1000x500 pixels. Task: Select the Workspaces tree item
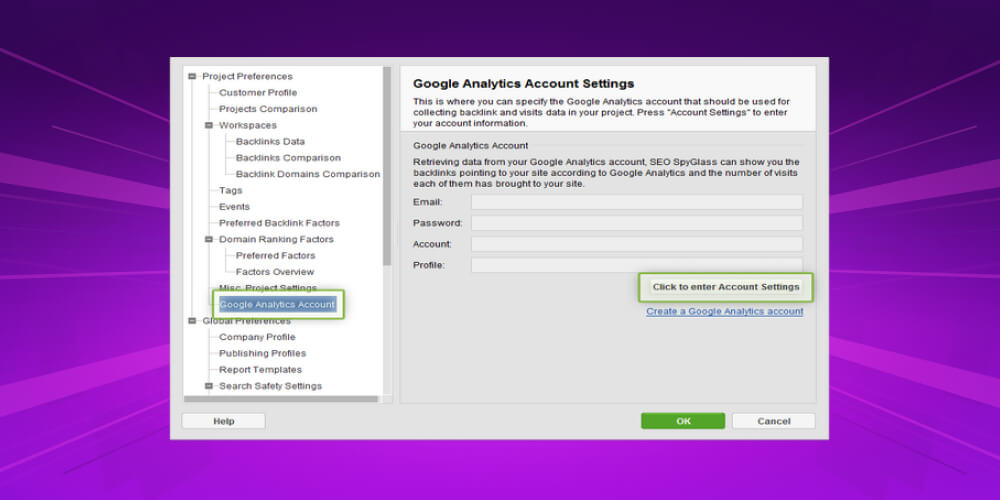tap(247, 126)
